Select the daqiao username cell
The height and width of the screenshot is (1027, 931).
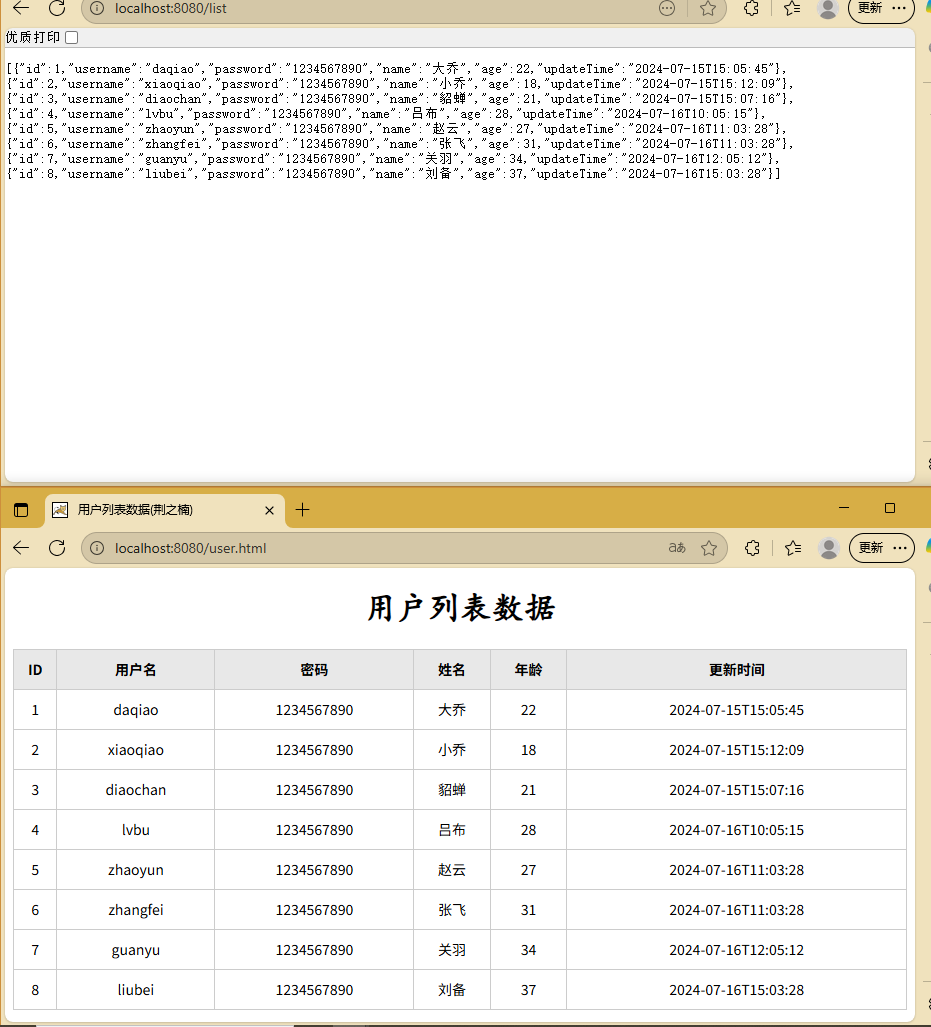[136, 710]
